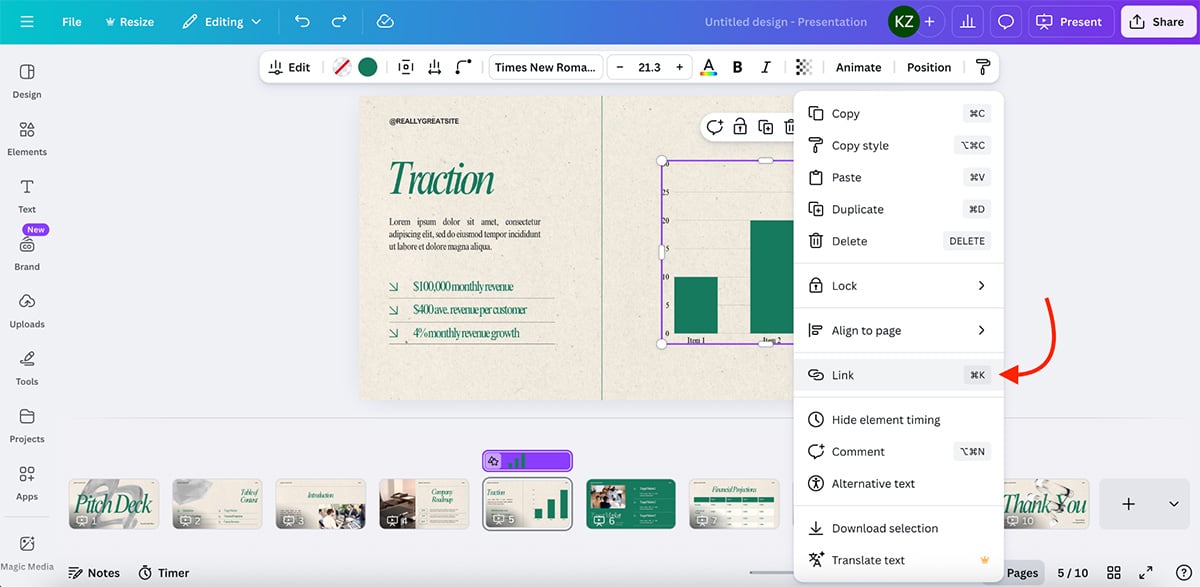Screen dimensions: 1200x587
Task: Open the Uploads panel
Action: click(26, 310)
